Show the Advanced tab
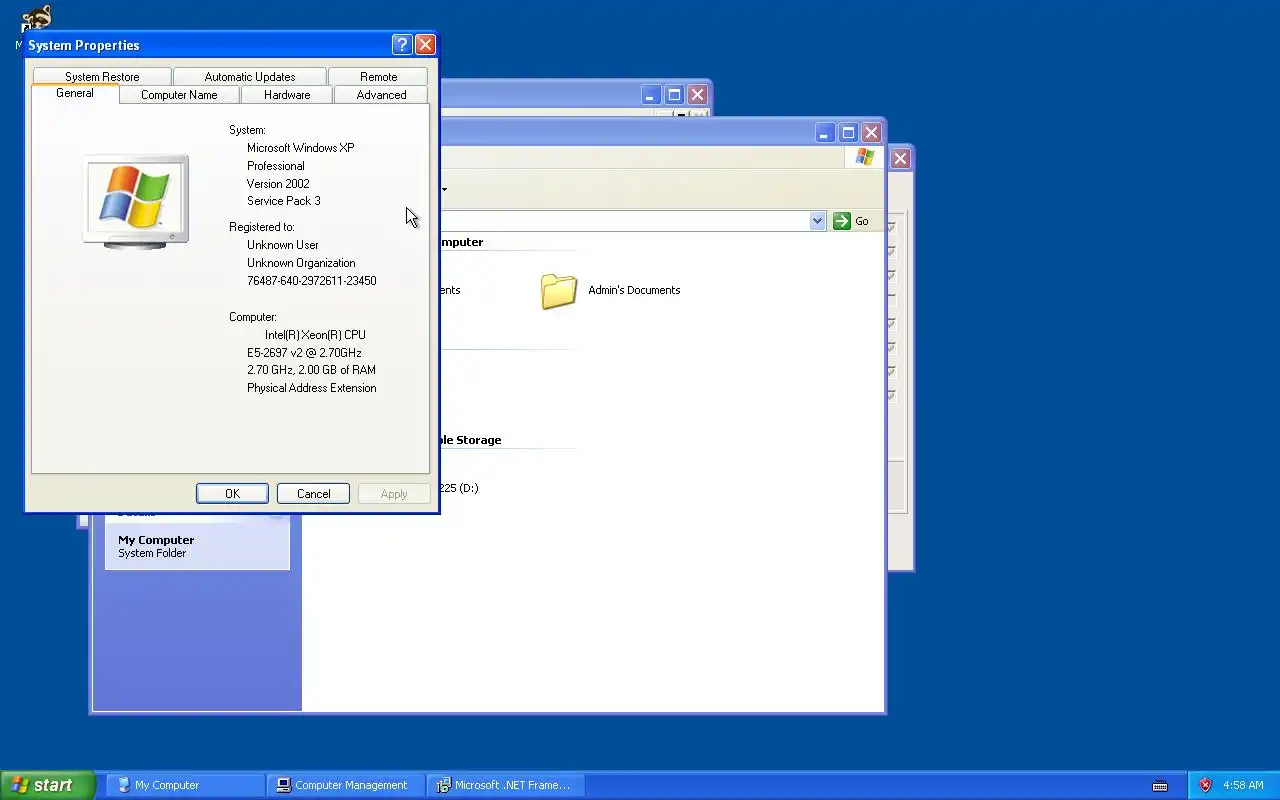Screen dimensions: 1280x800 click(381, 95)
